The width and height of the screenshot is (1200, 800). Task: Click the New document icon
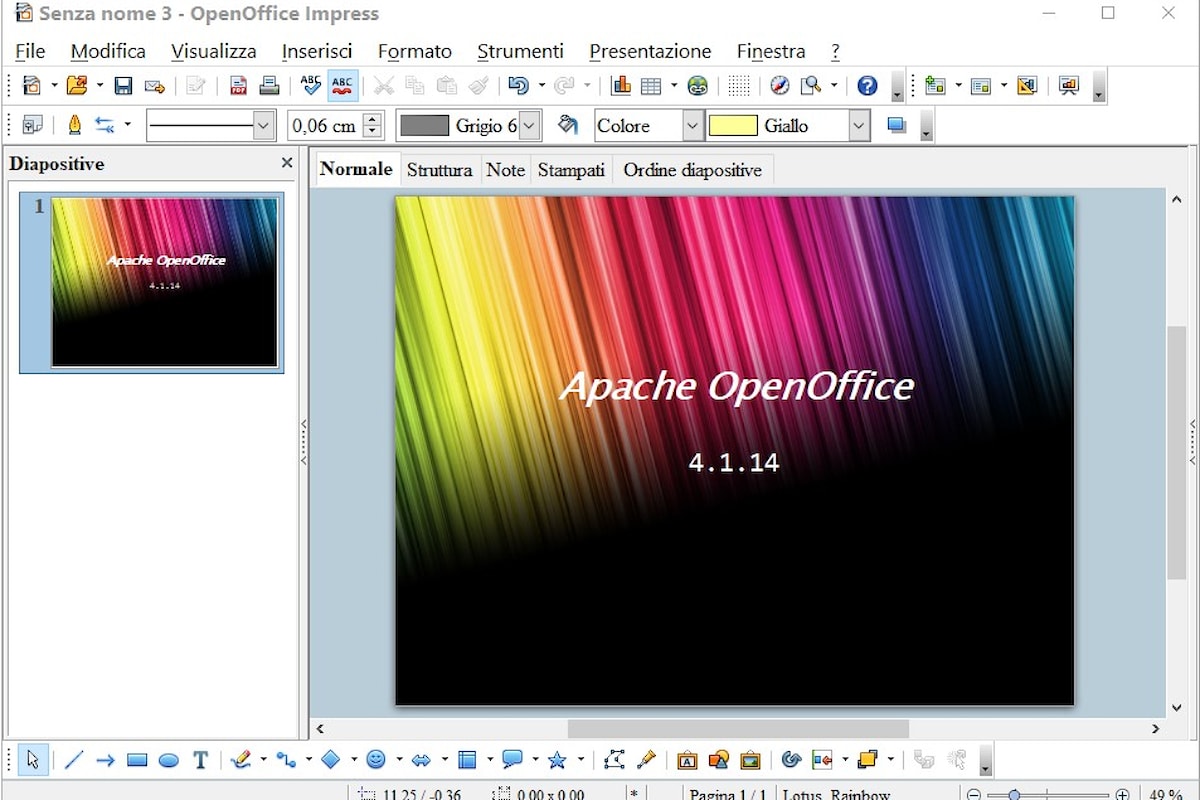(x=33, y=86)
